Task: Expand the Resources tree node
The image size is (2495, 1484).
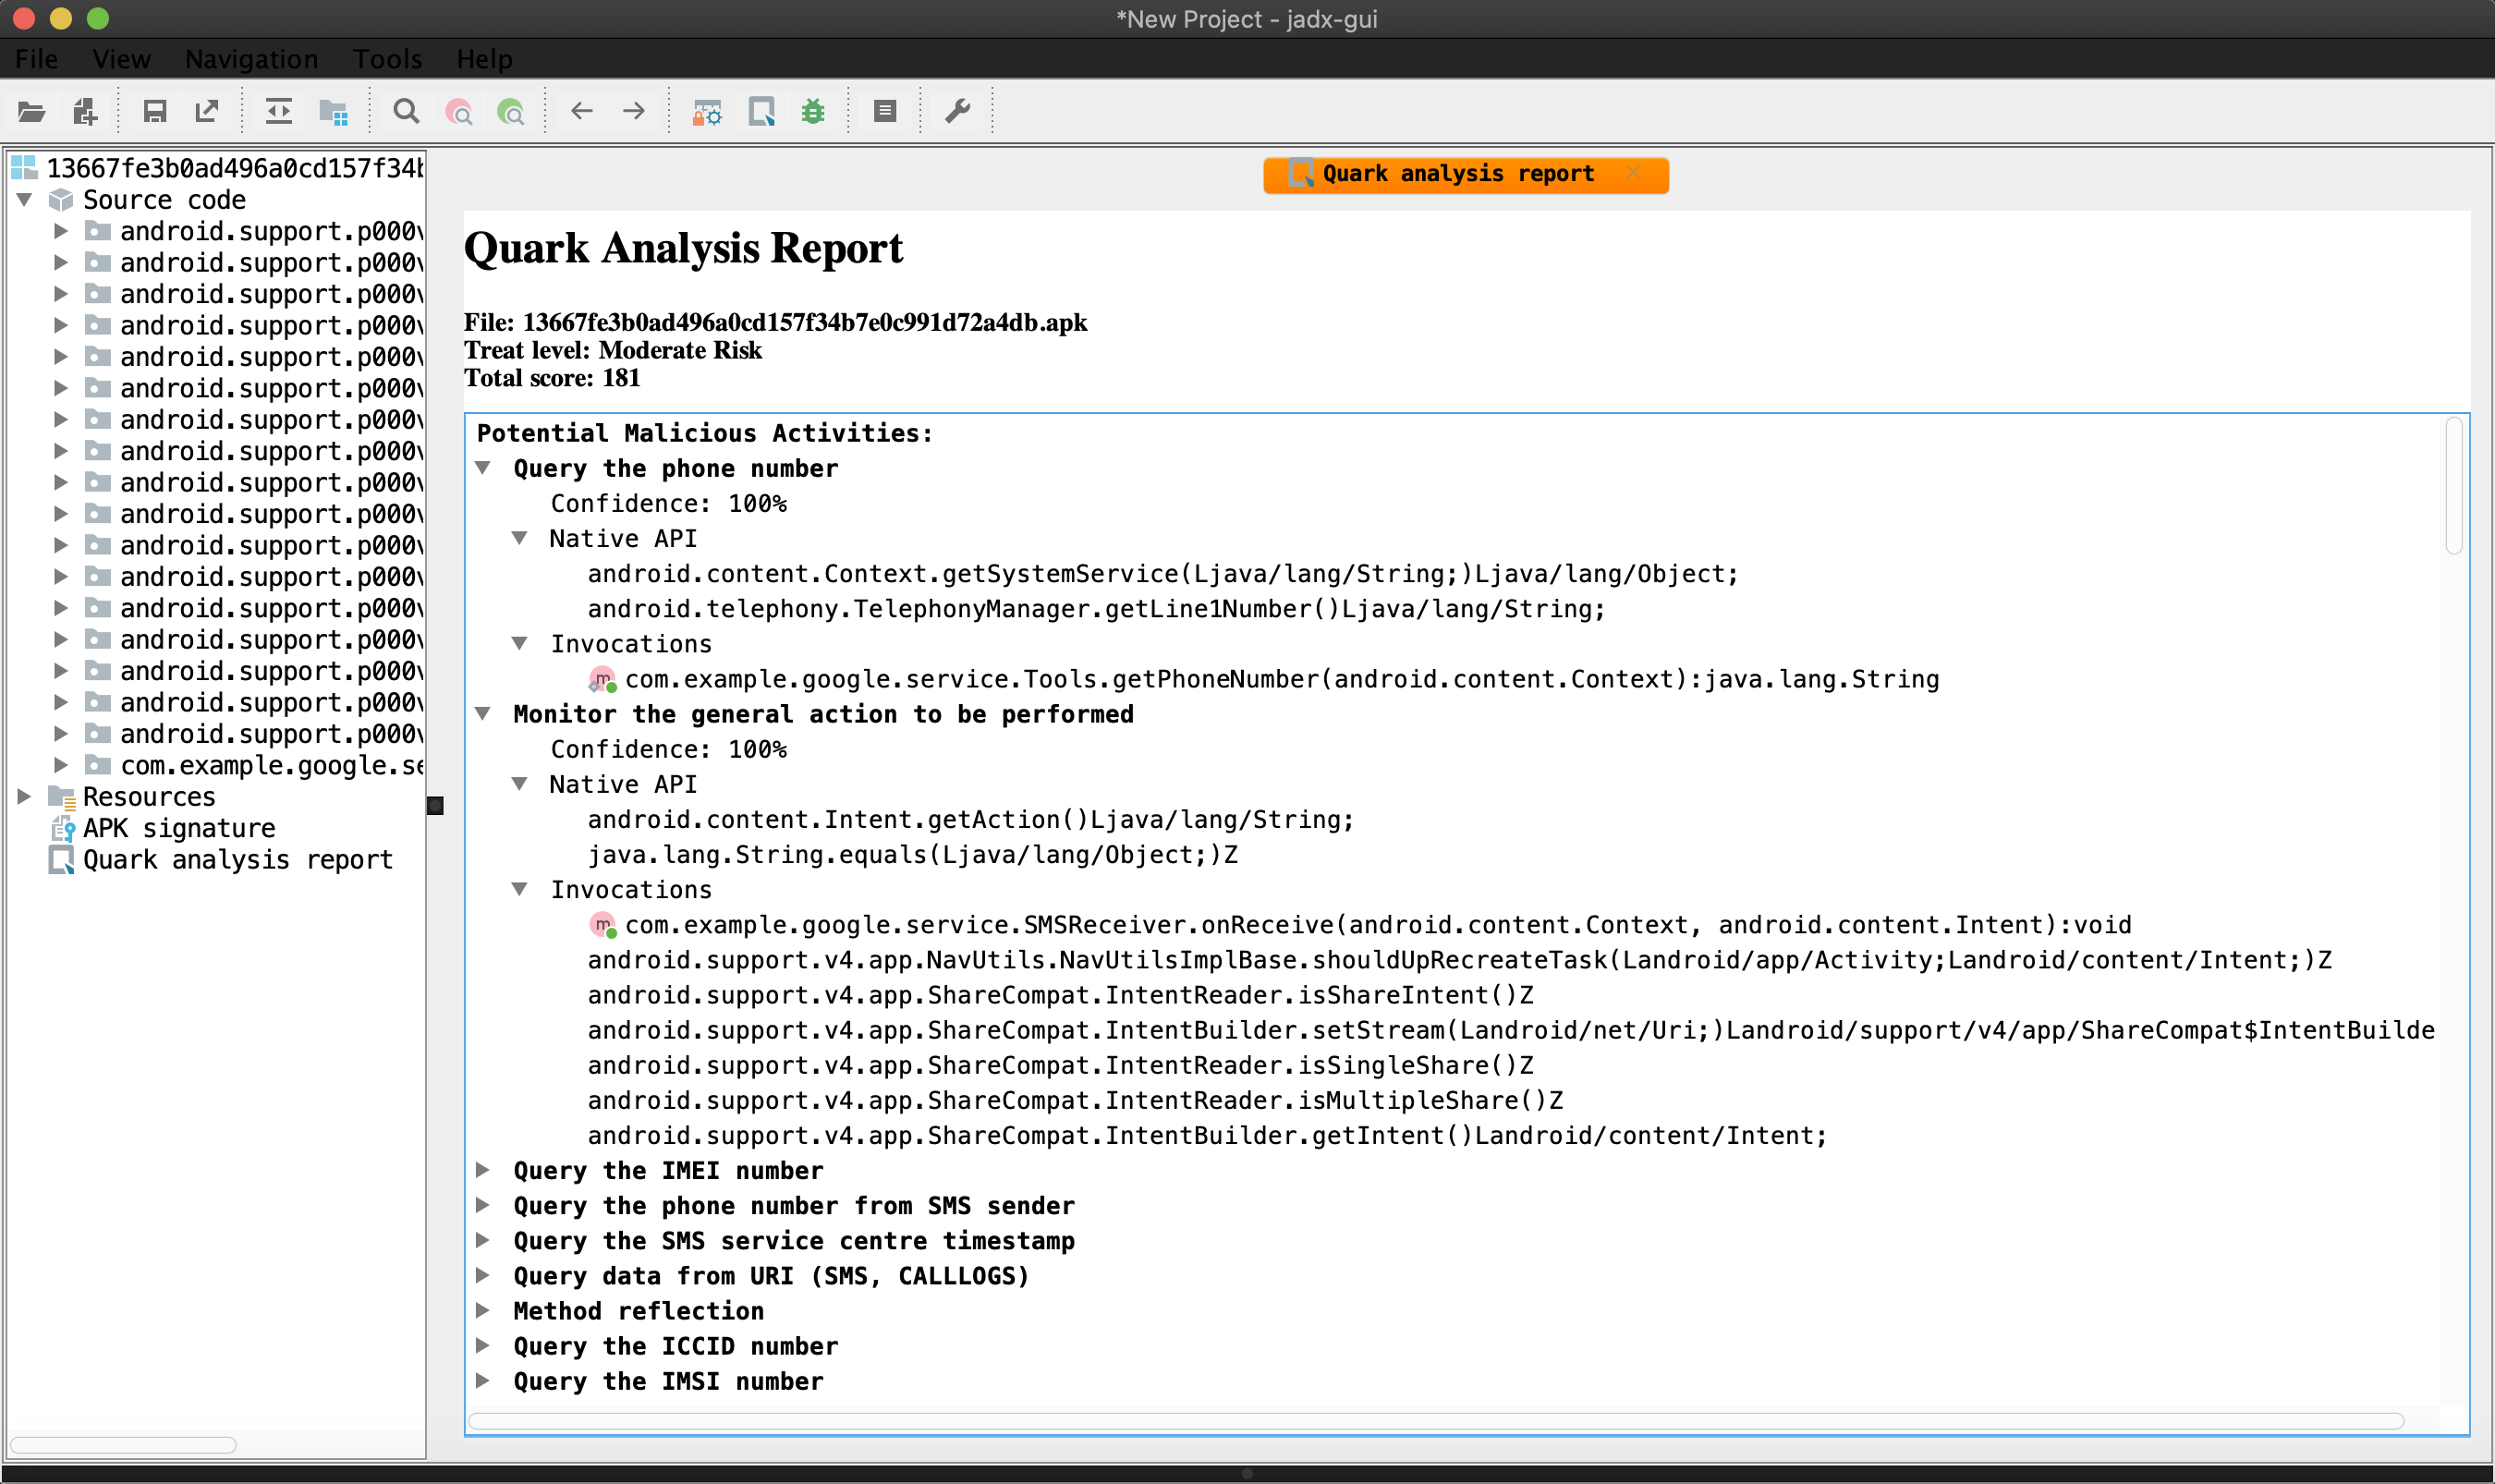Action: click(x=25, y=797)
